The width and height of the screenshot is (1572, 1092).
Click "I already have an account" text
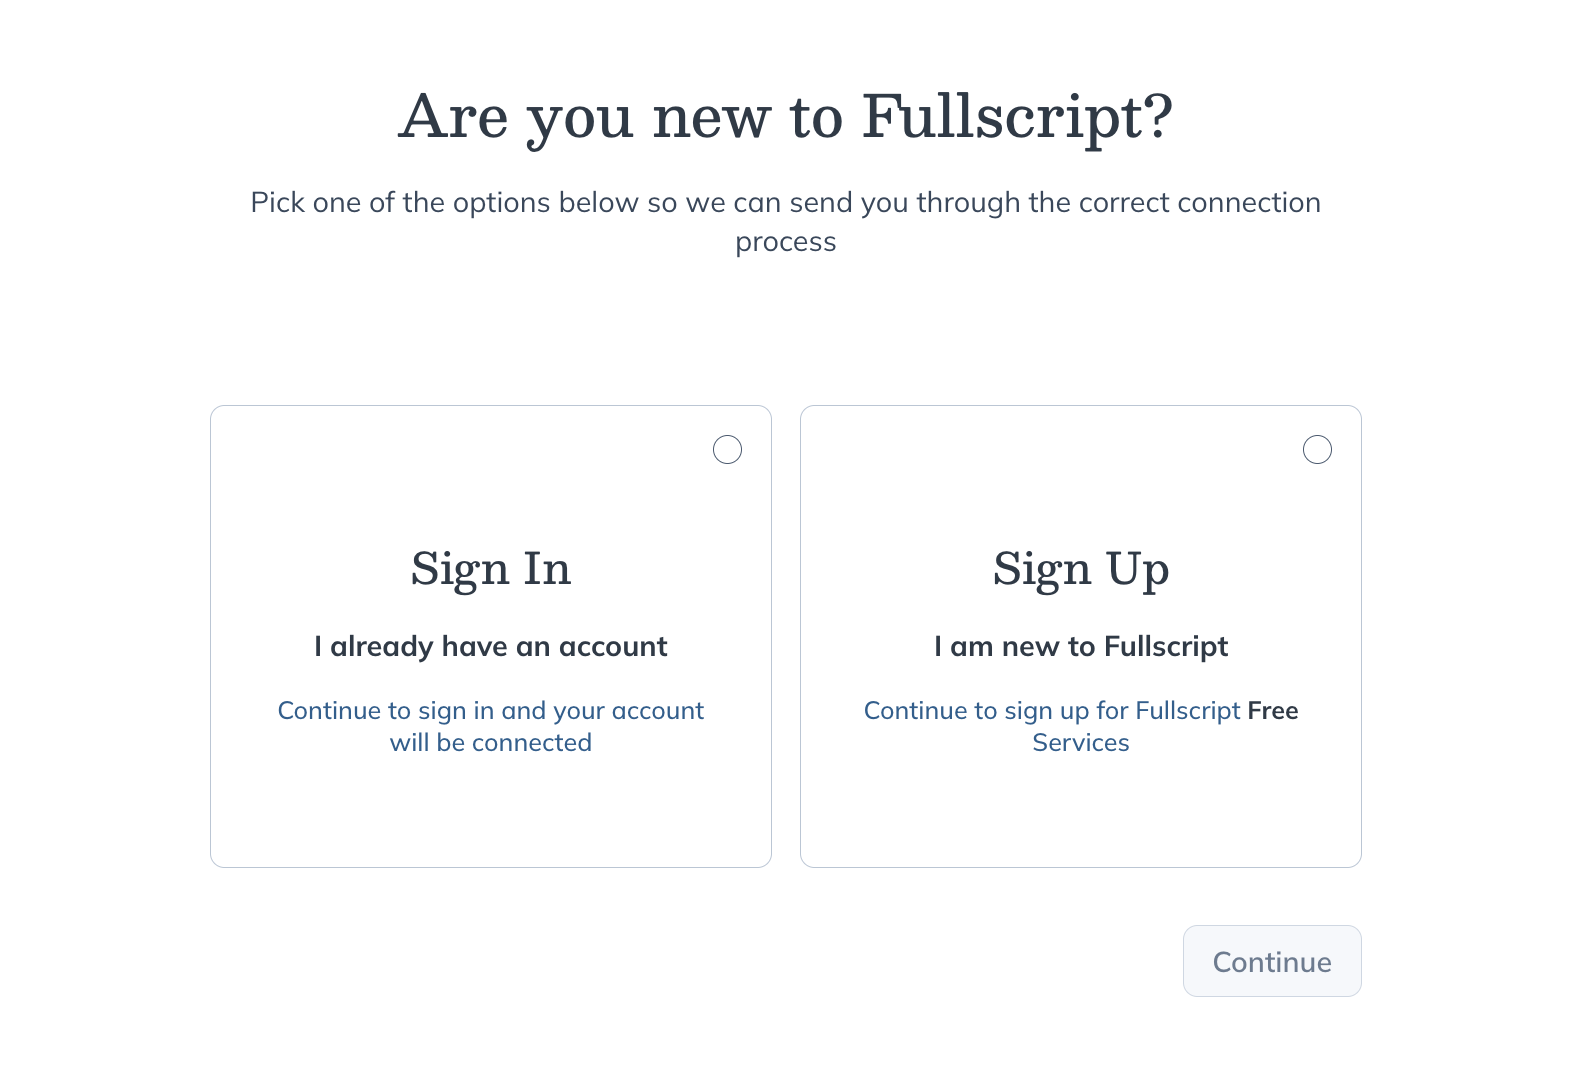(x=490, y=647)
